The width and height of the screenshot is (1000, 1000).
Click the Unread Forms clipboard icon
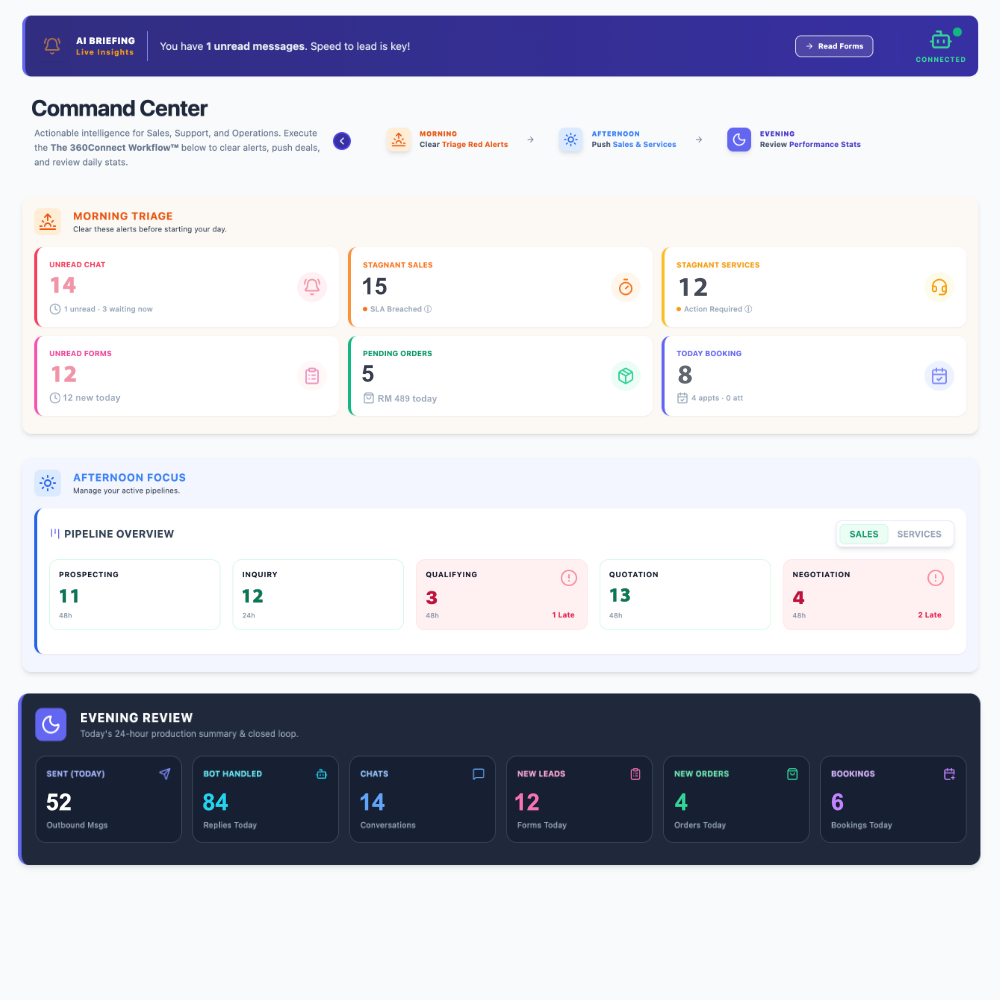pyautogui.click(x=312, y=376)
